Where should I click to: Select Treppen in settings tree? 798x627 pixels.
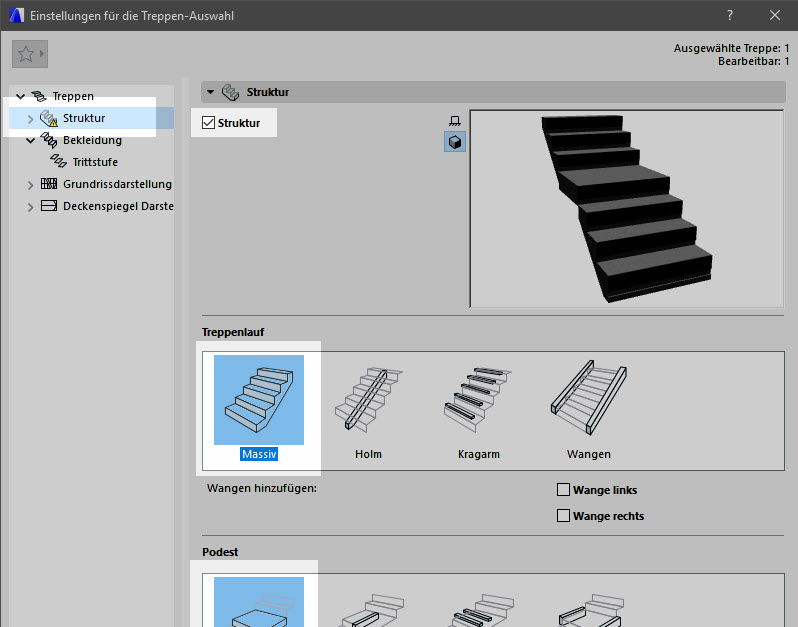pos(73,96)
